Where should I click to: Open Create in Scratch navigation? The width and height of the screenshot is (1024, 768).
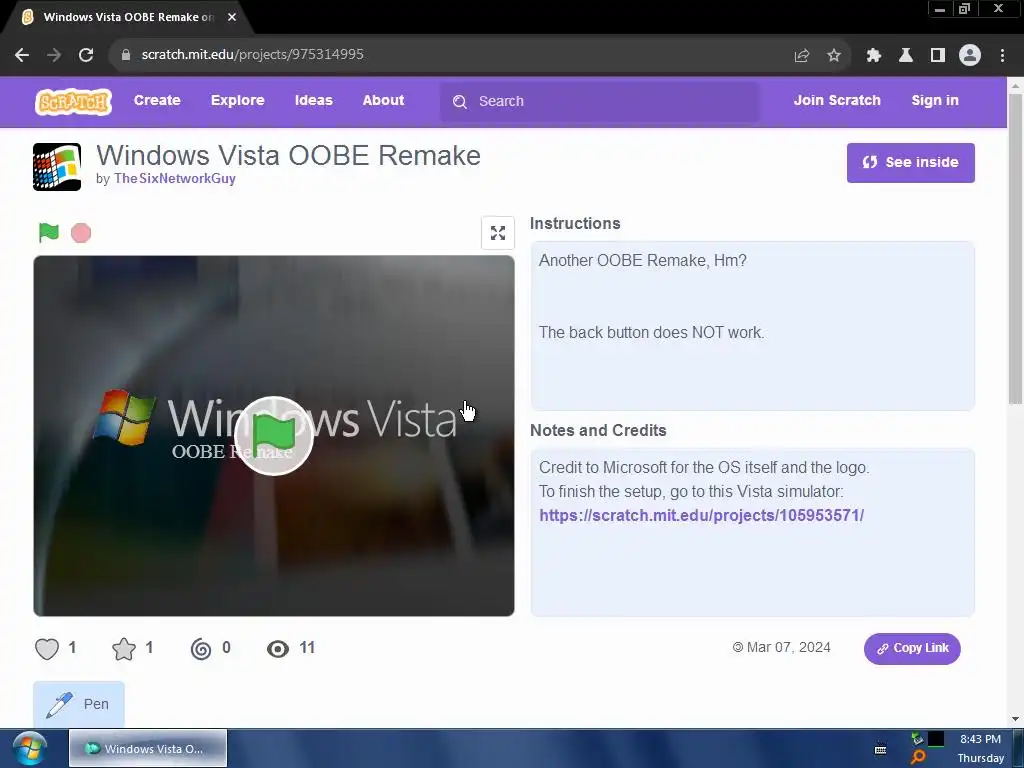click(x=157, y=101)
